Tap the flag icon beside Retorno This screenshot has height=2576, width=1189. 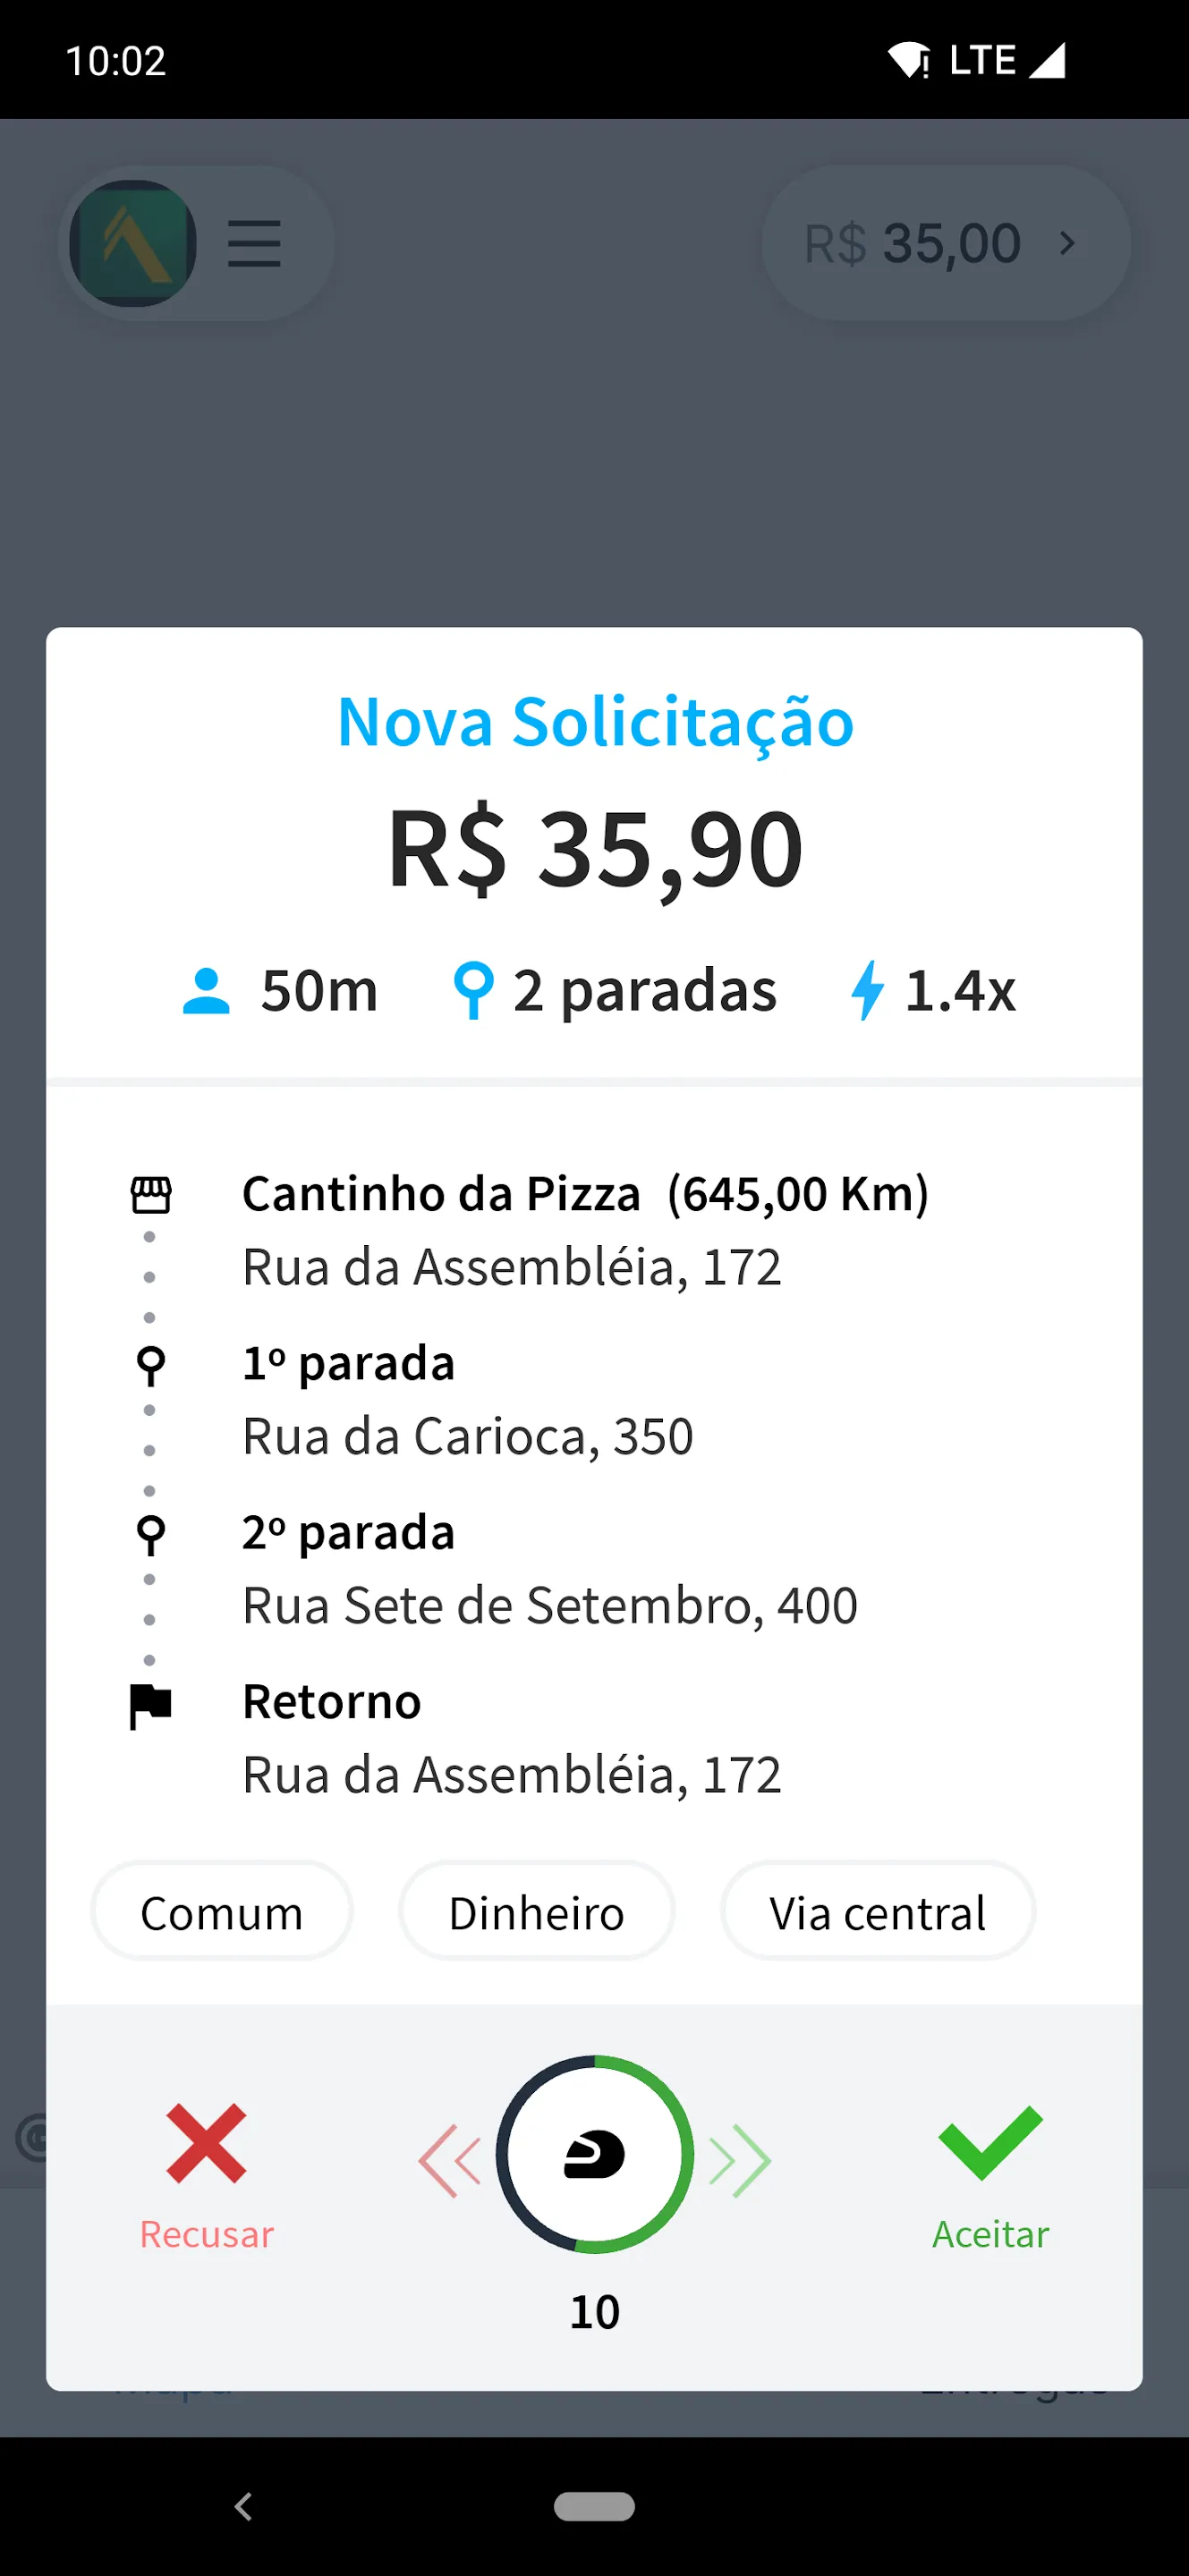click(151, 1704)
